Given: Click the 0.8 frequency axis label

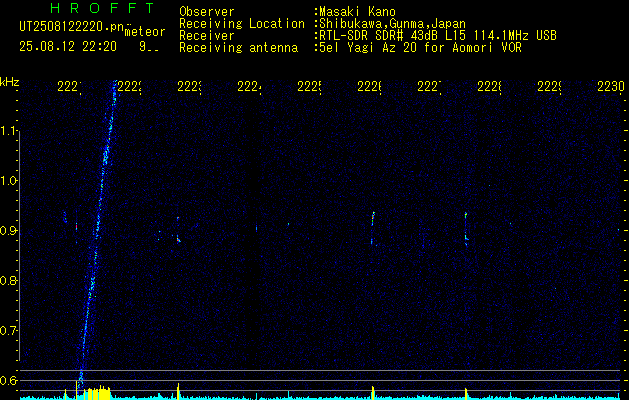Looking at the screenshot, I should click(8, 280).
